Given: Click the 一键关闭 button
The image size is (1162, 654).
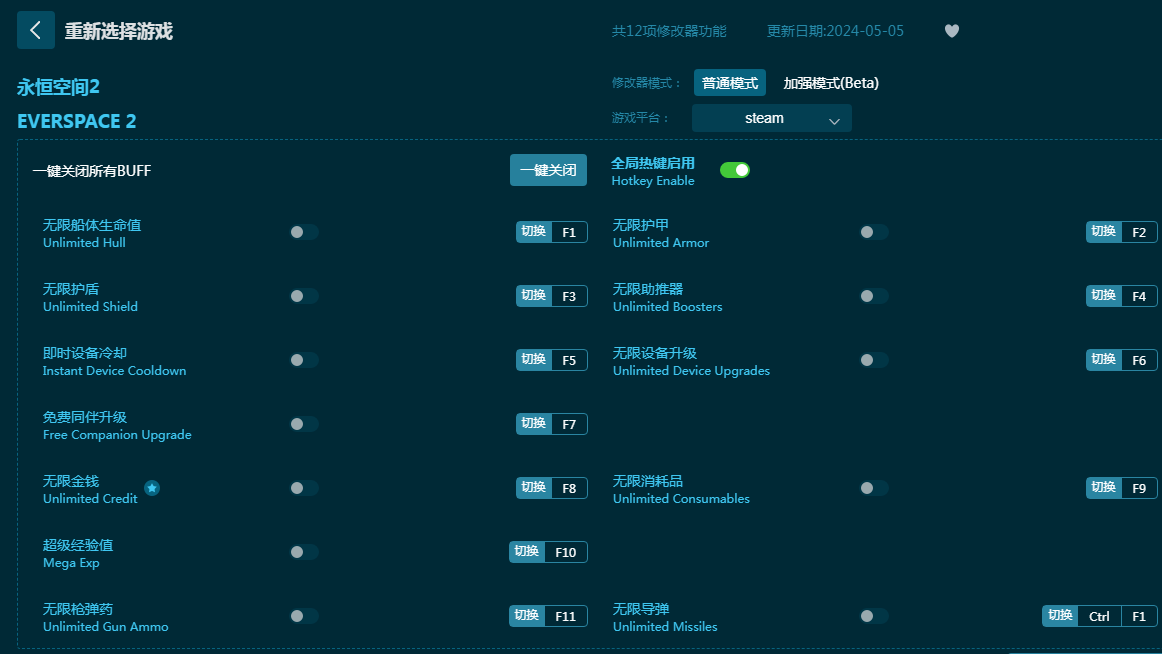Looking at the screenshot, I should pyautogui.click(x=548, y=170).
